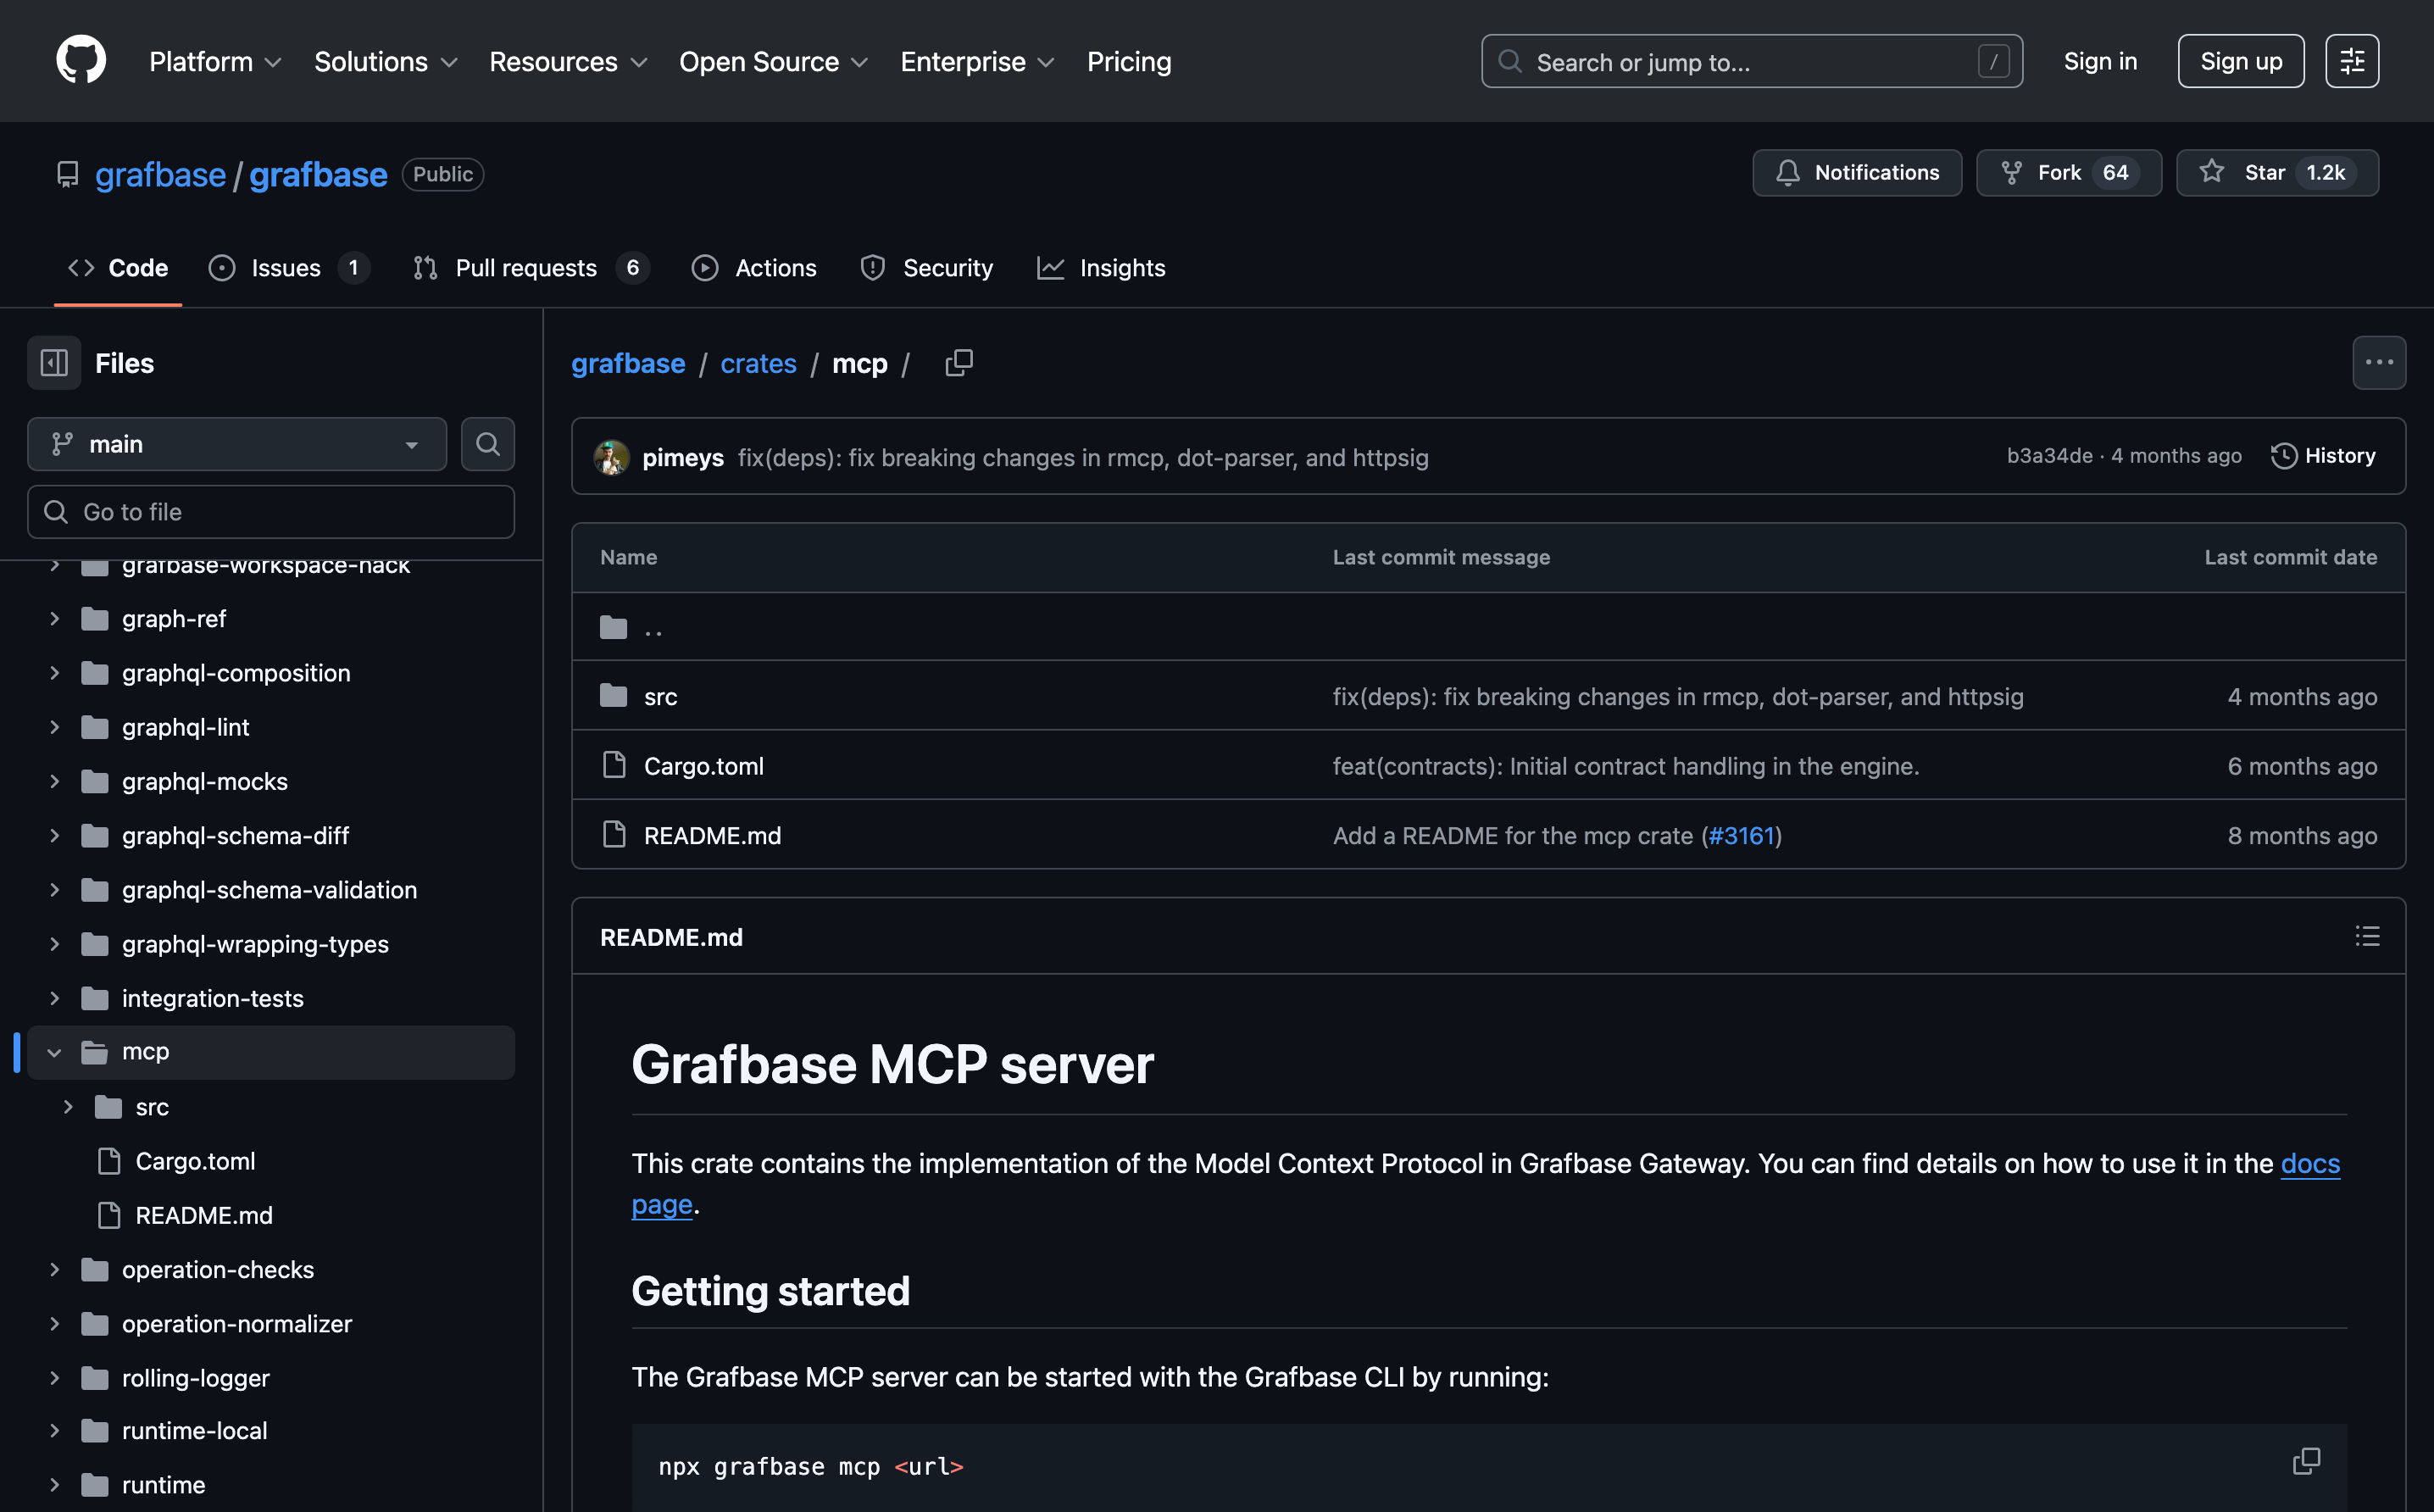
Task: Open README outline list icon
Action: click(x=2366, y=936)
